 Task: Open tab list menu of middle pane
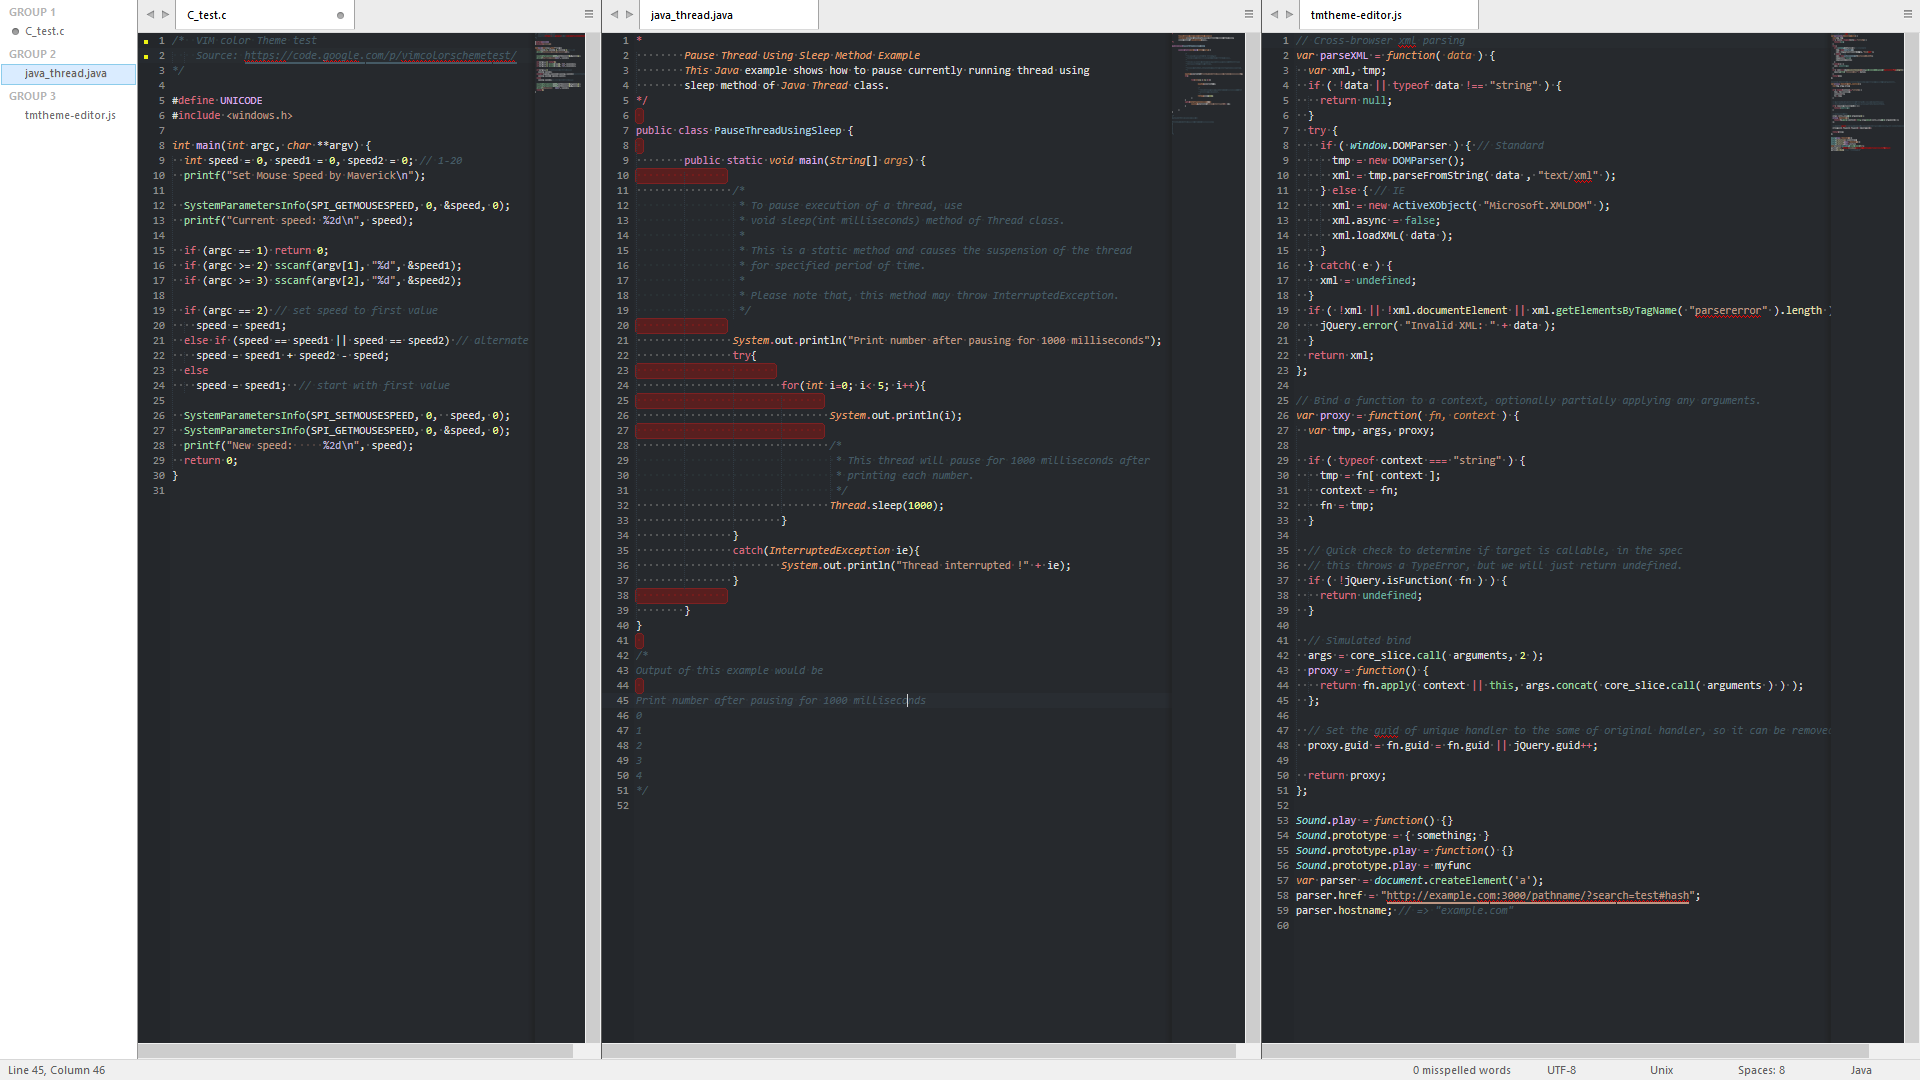pos(1248,15)
